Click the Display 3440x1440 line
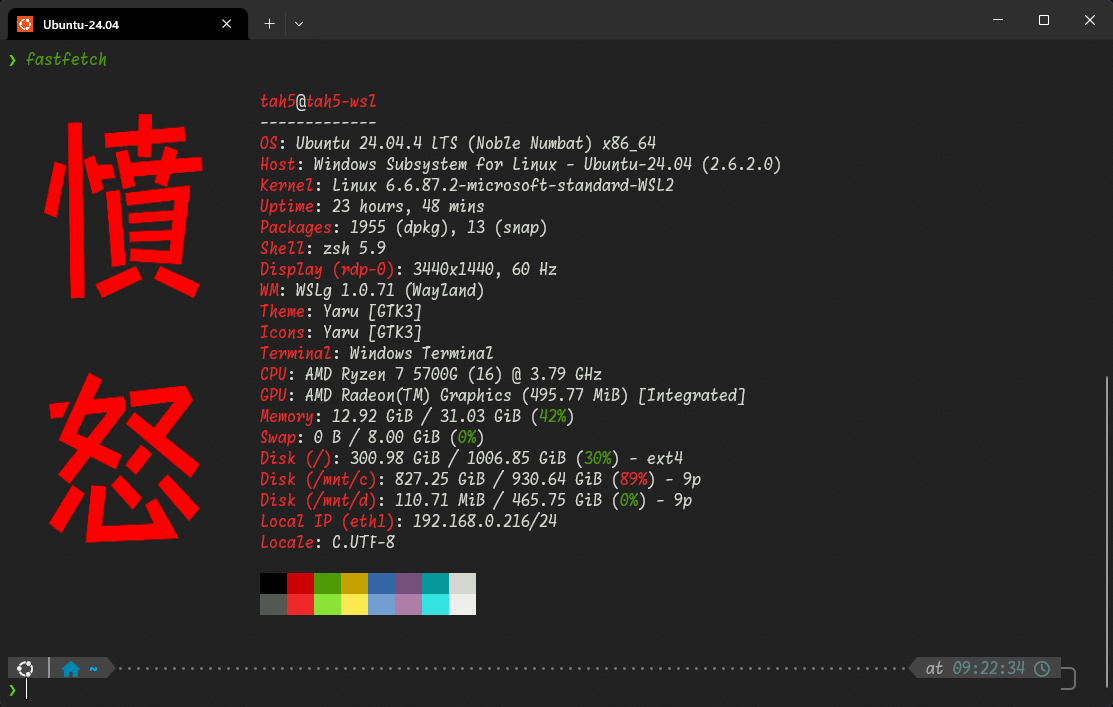 click(x=408, y=270)
